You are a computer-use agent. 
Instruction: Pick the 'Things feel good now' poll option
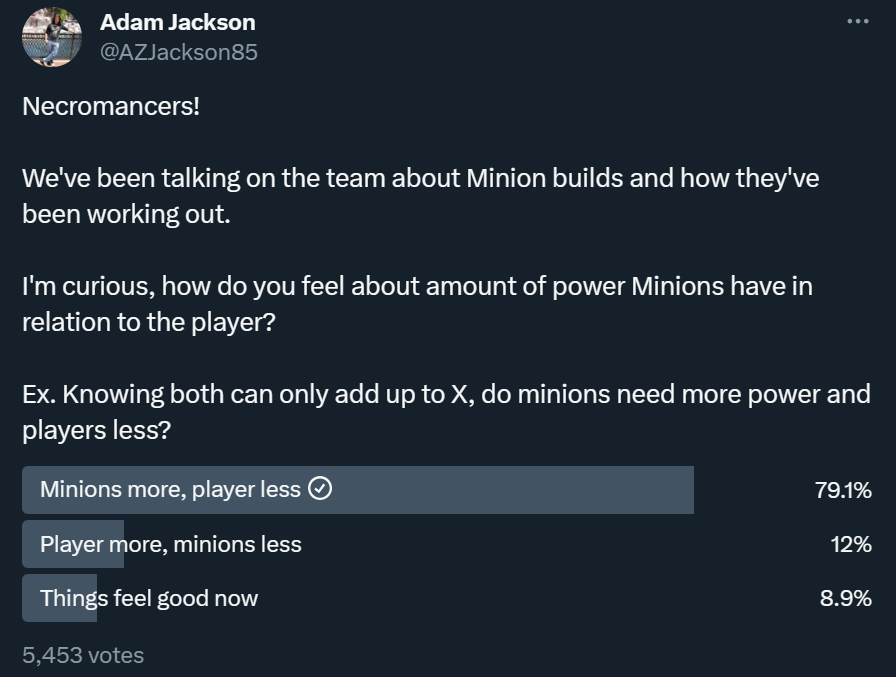(149, 598)
